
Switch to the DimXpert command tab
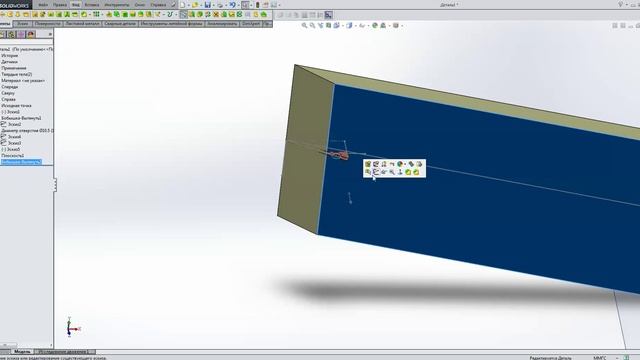point(251,24)
